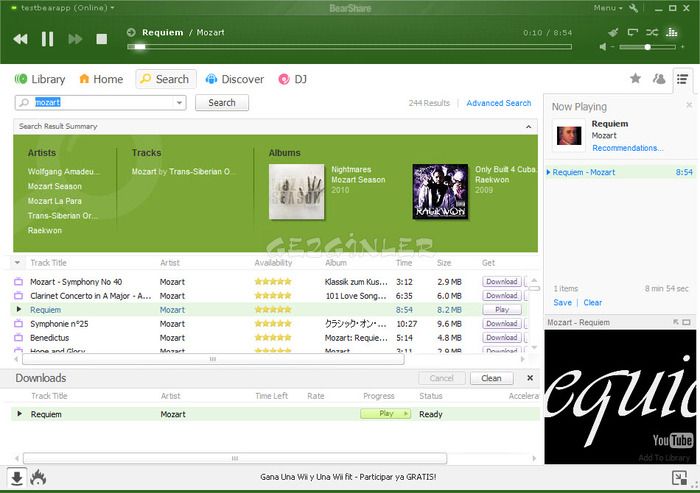Open the Wolfgang Amadeu... artist result
Screen dimensions: 700x493
64,171
